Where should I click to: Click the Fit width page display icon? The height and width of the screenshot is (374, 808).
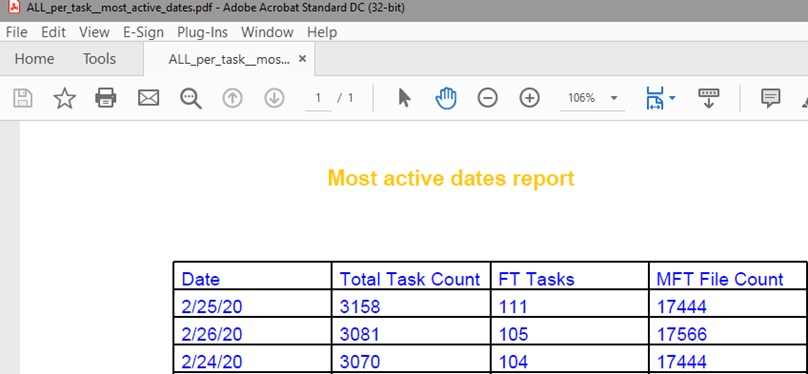pos(654,98)
